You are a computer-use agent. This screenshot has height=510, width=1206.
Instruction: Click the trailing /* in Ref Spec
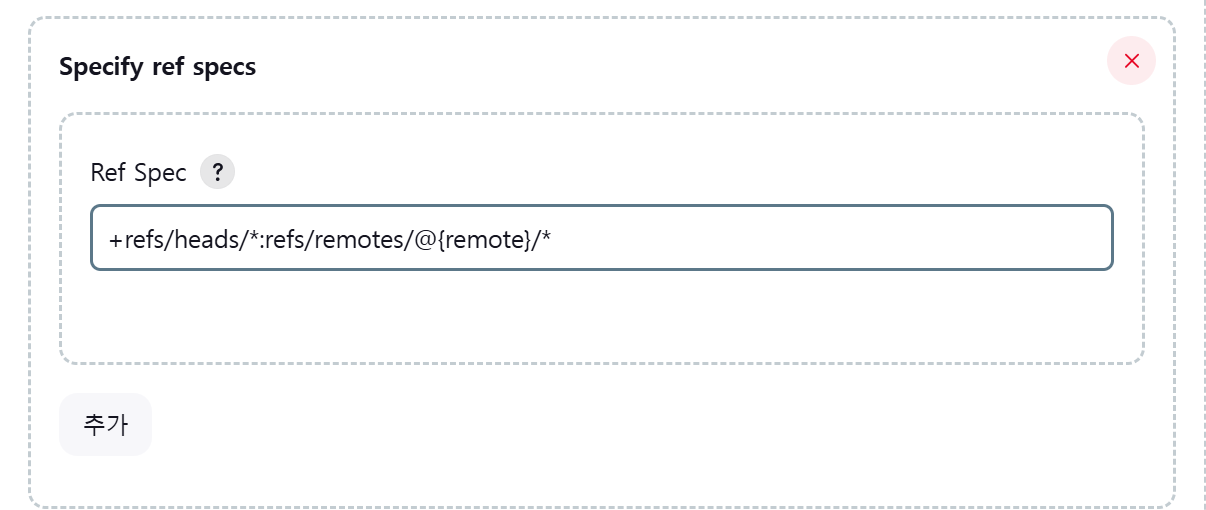(x=541, y=239)
